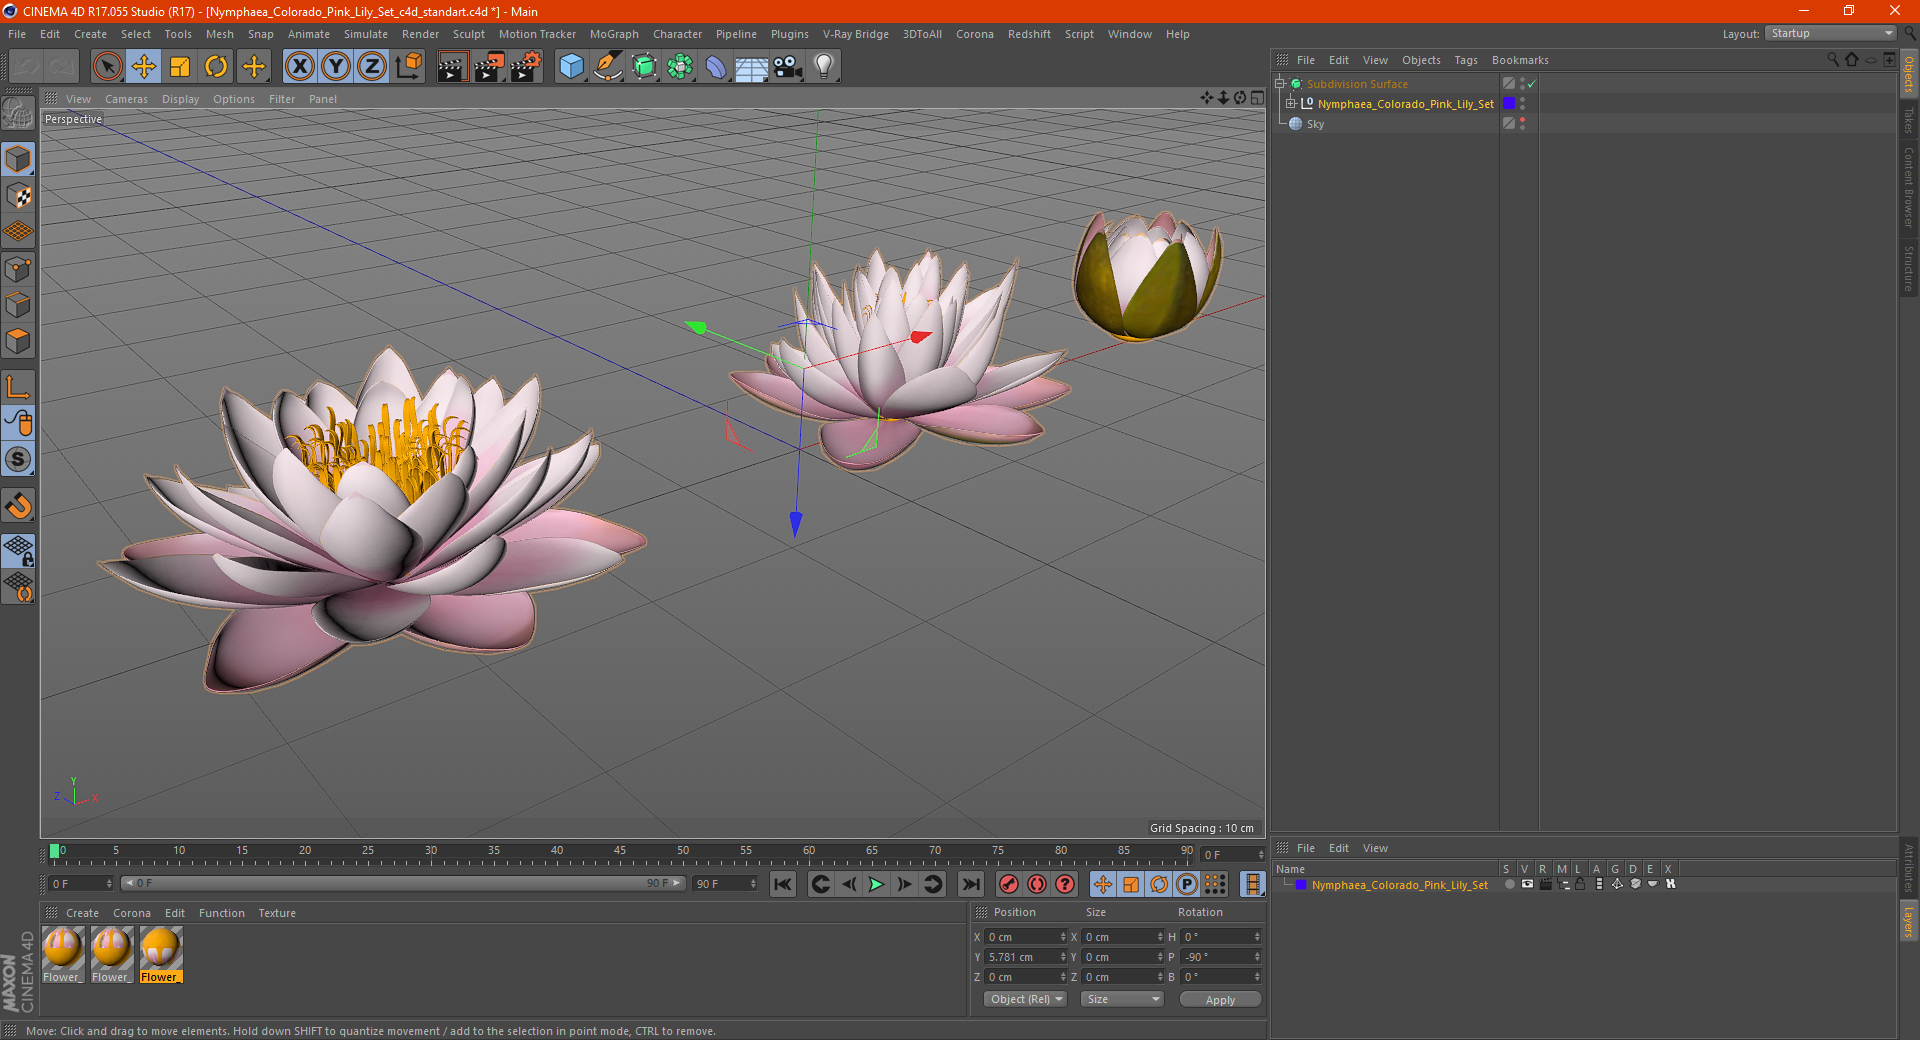This screenshot has height=1040, width=1920.
Task: Toggle Enable Snap in left toolbar
Action: coord(18,506)
